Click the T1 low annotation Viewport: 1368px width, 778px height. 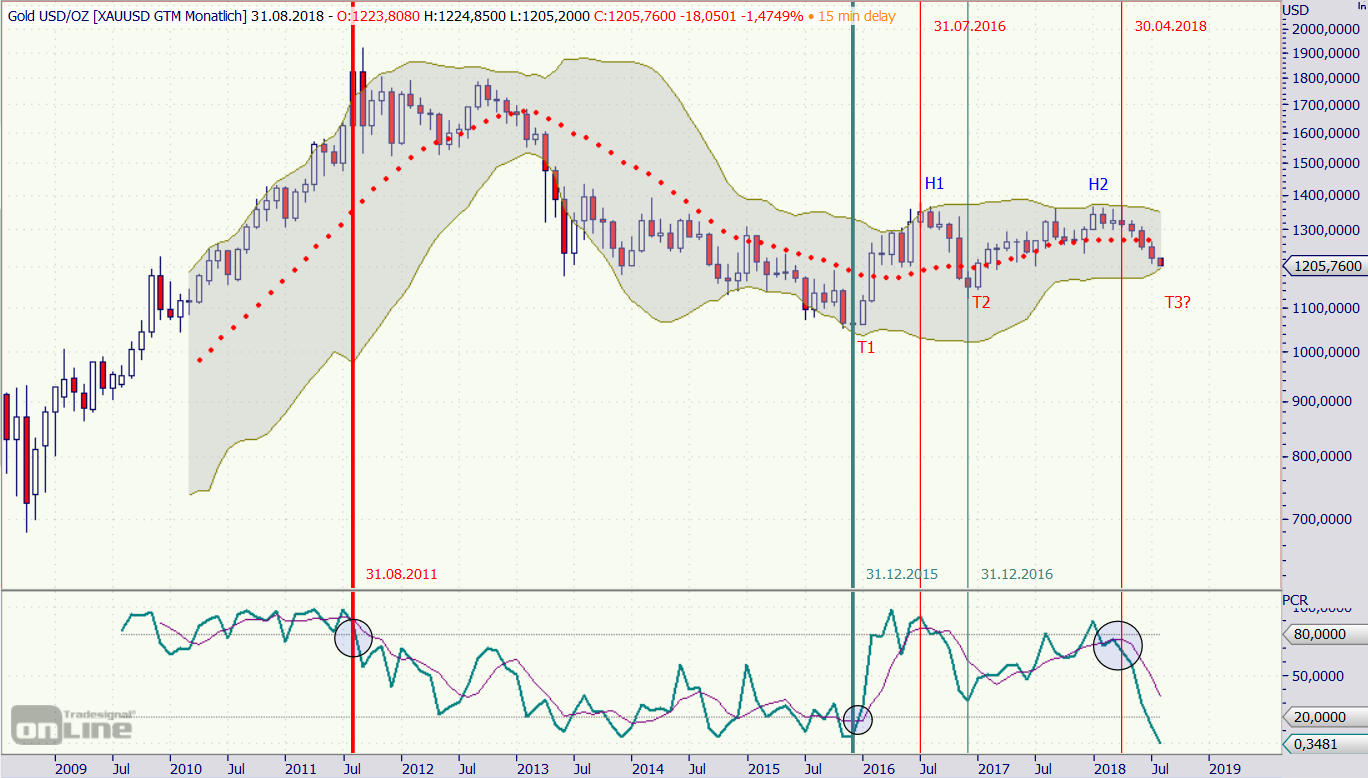(866, 347)
